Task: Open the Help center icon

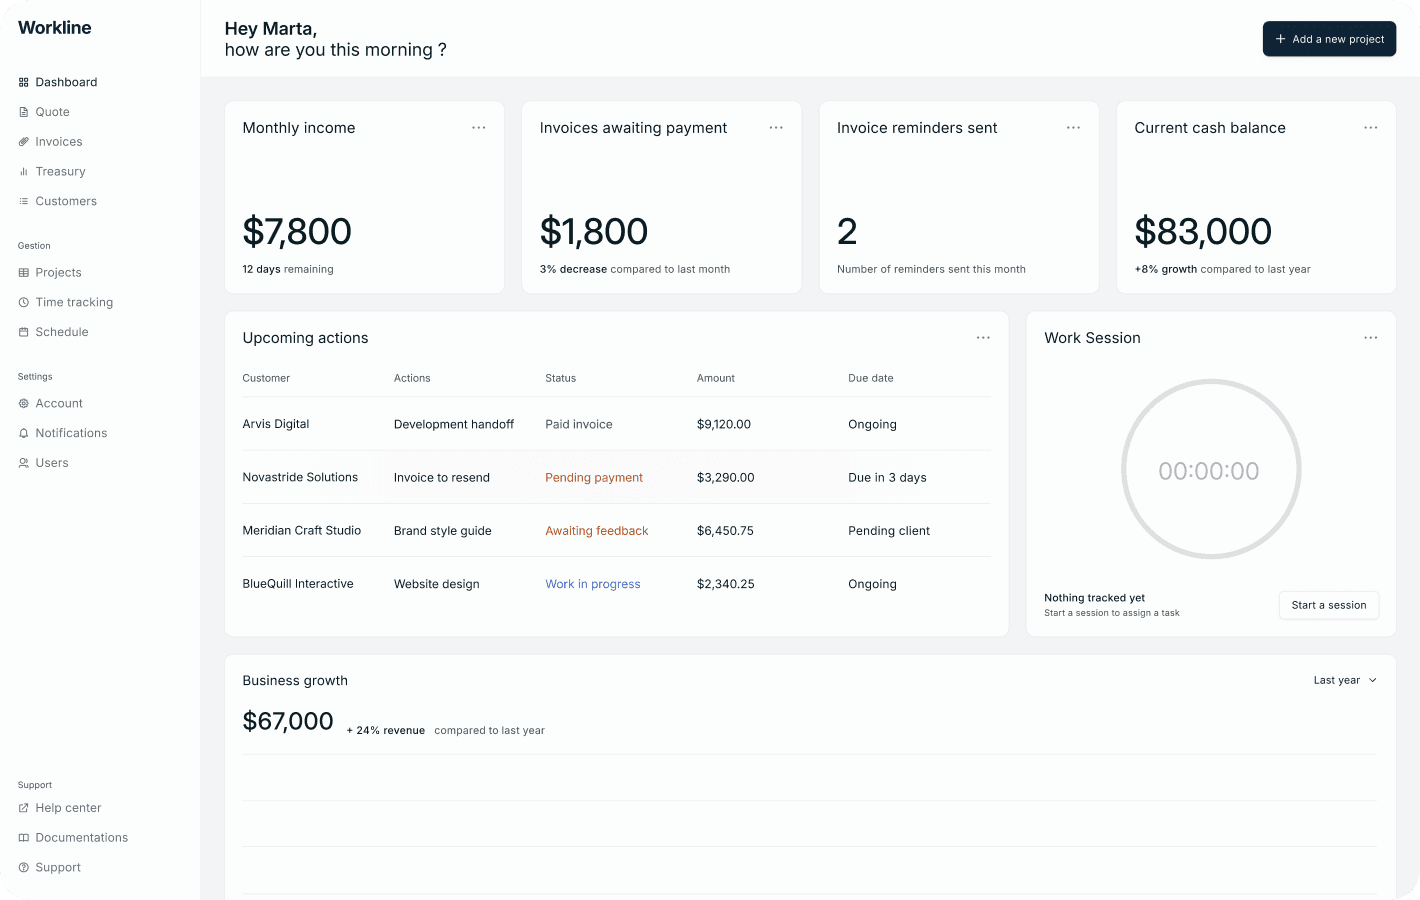Action: pos(23,807)
